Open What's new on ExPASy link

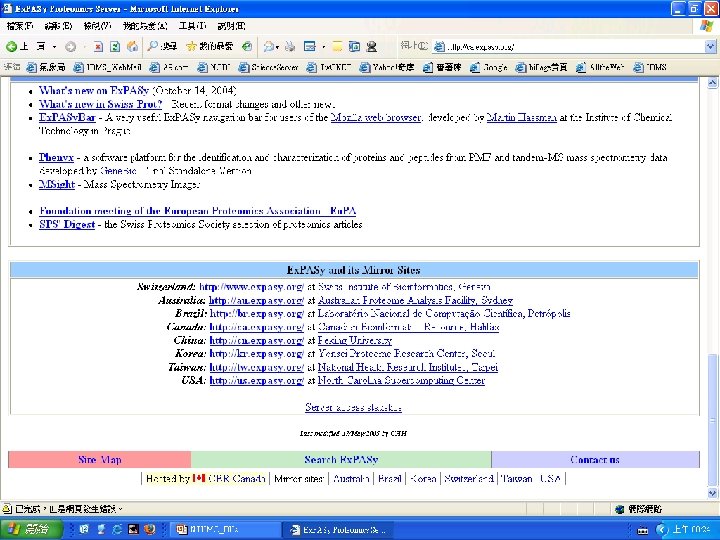94,90
